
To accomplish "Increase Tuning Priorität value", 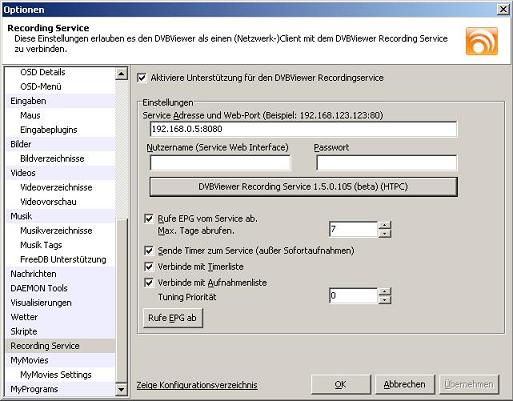I will pos(385,291).
